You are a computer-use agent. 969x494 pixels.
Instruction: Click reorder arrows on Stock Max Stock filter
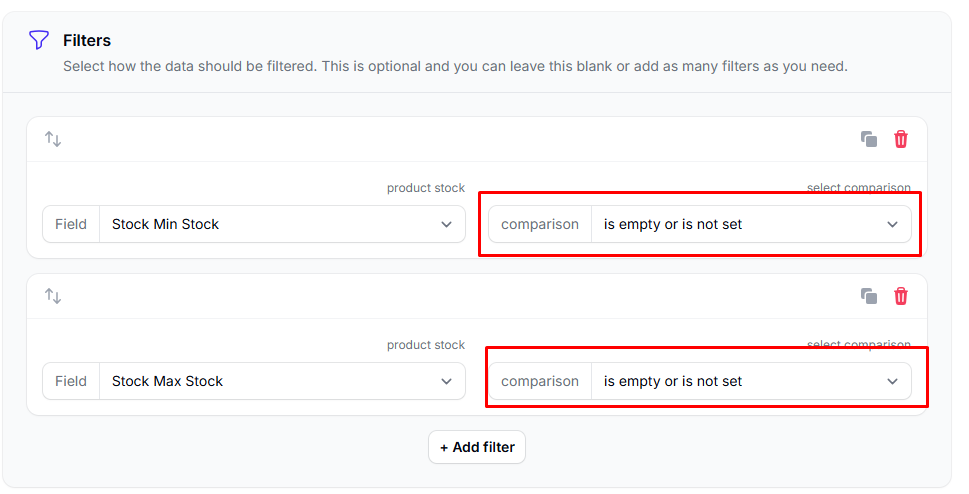[x=53, y=296]
